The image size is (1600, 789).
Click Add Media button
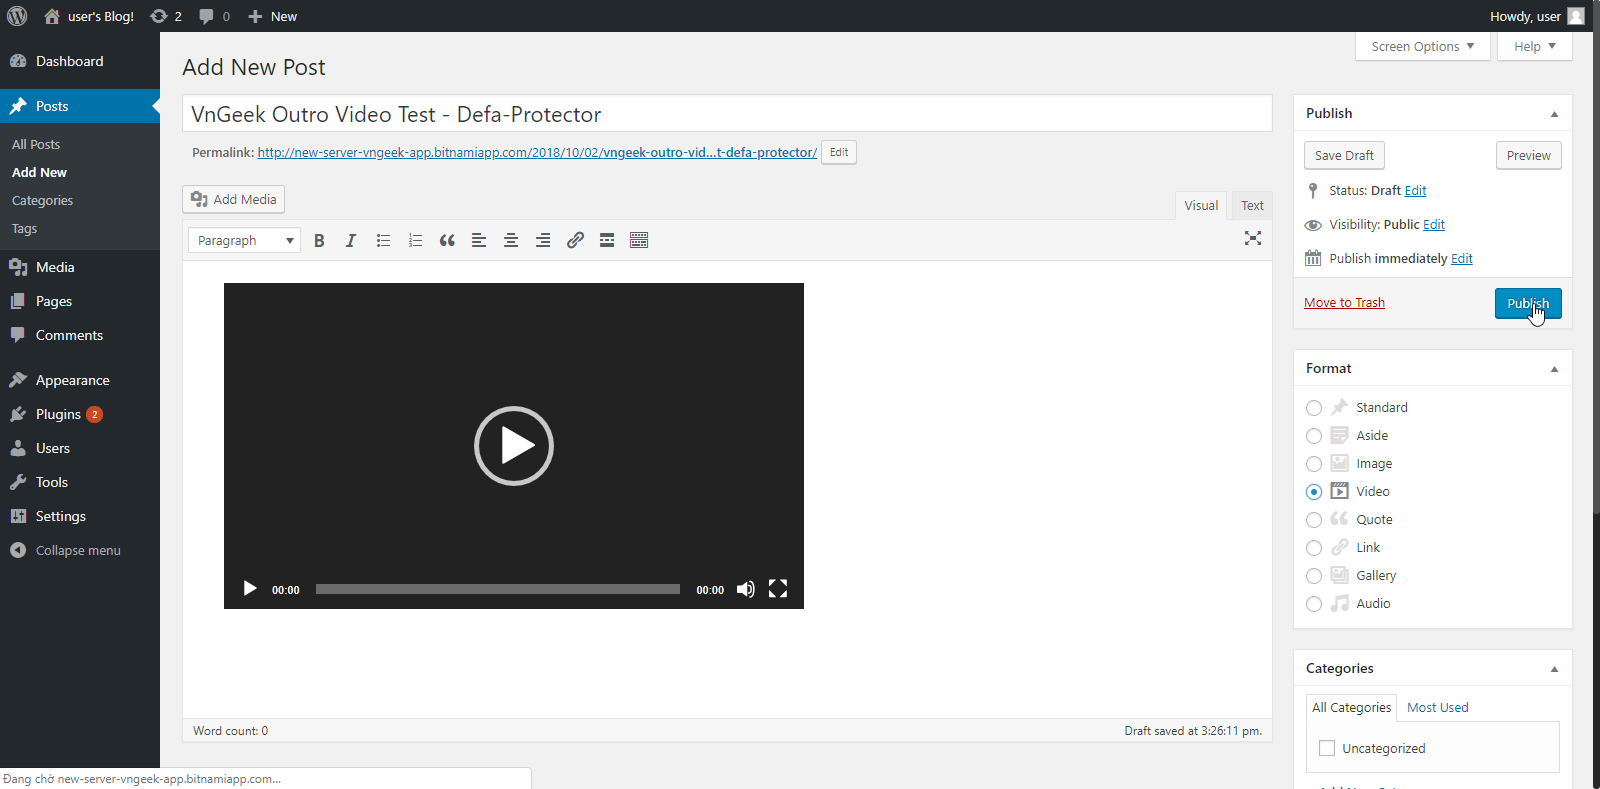coord(233,199)
